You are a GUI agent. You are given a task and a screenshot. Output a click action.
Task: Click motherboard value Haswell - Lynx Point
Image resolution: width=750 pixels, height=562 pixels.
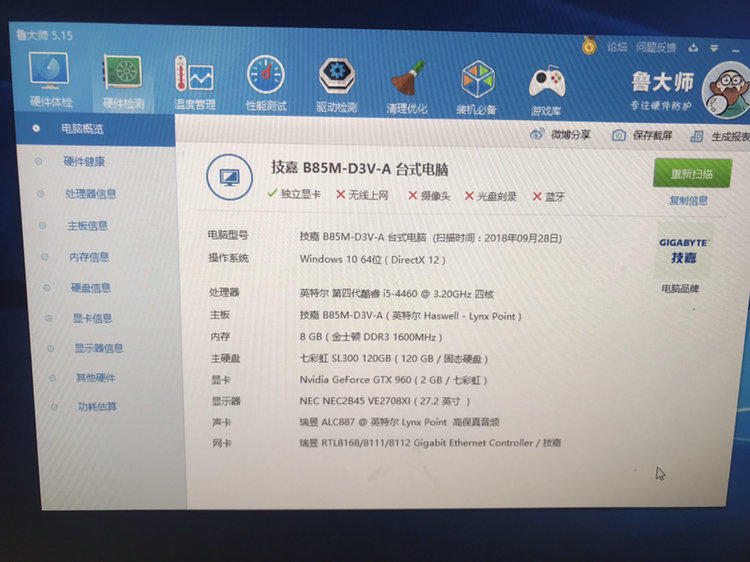click(410, 316)
